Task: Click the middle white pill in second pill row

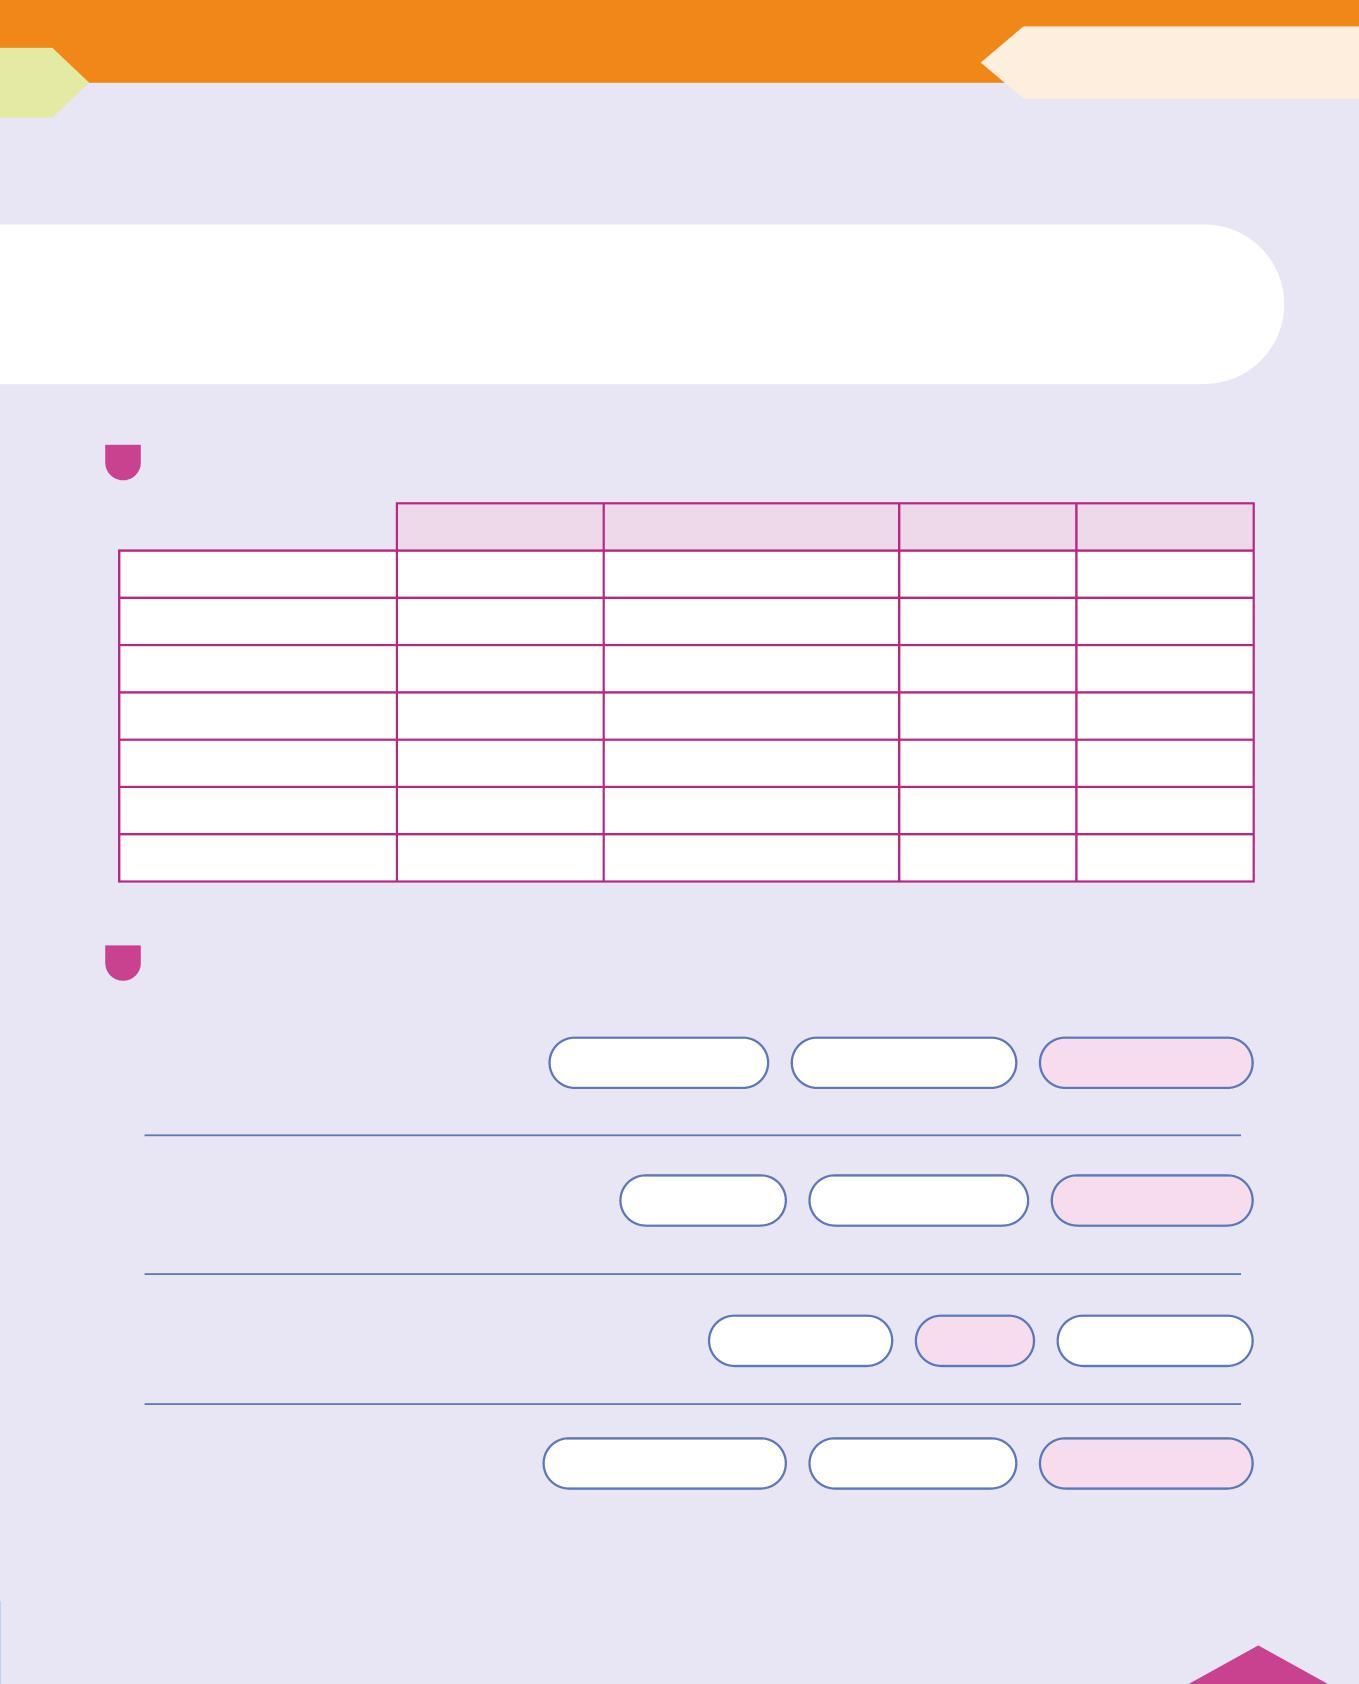Action: point(918,1200)
